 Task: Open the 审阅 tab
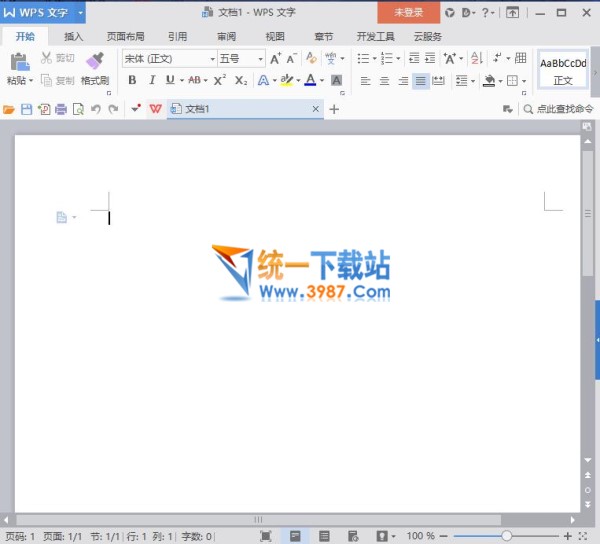[227, 37]
